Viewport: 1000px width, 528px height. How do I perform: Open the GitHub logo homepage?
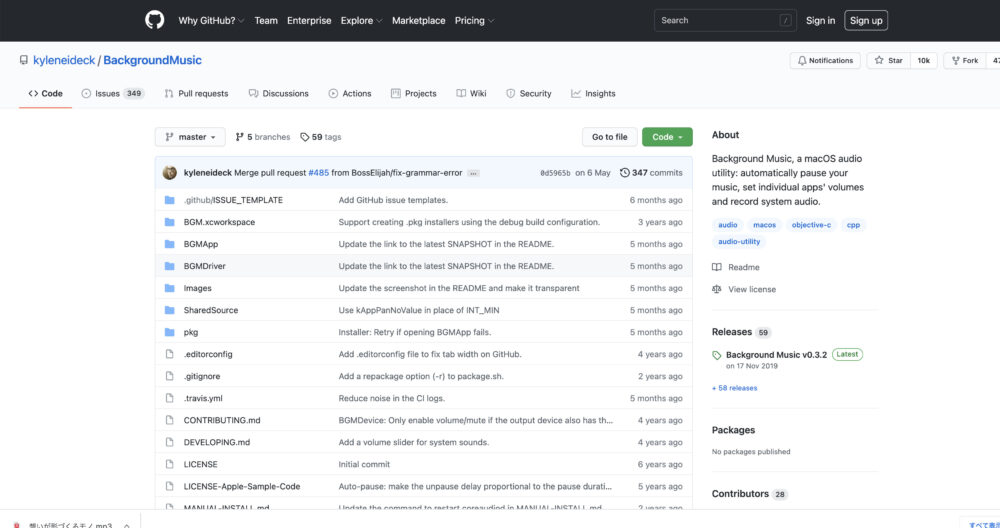pyautogui.click(x=154, y=20)
